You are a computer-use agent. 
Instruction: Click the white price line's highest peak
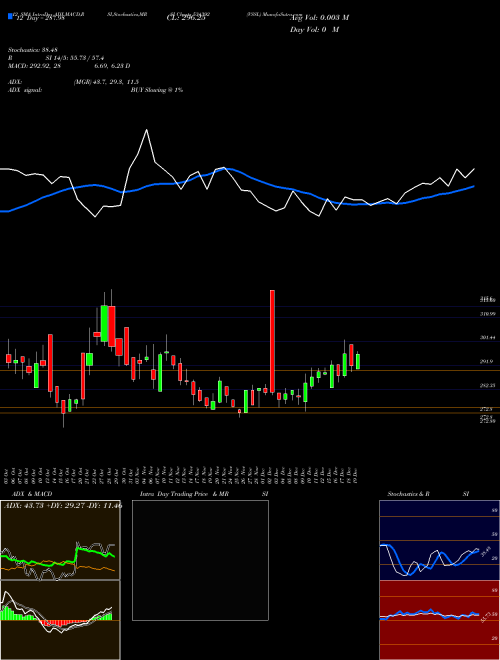click(x=146, y=130)
